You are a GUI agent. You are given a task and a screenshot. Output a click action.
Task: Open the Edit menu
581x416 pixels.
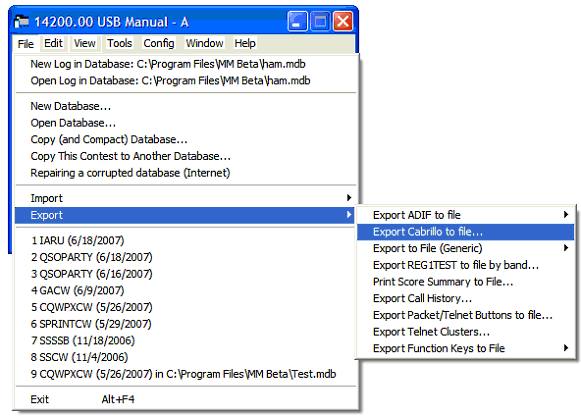coord(53,43)
